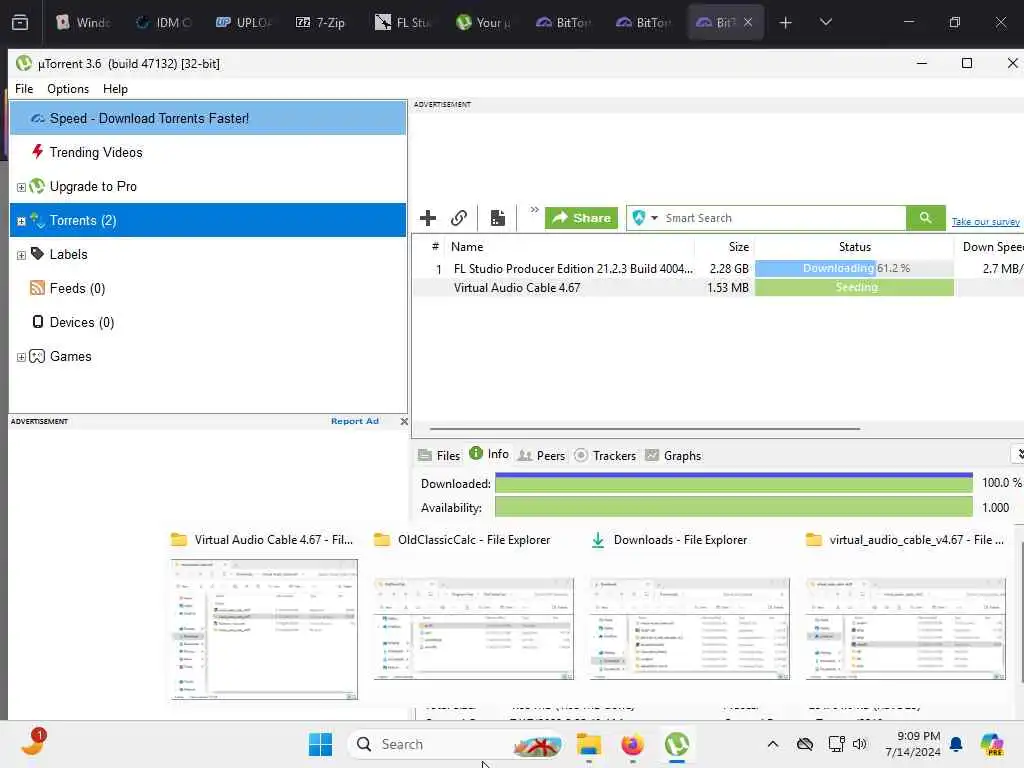
Task: Open the volume speaker tray icon
Action: pos(860,744)
